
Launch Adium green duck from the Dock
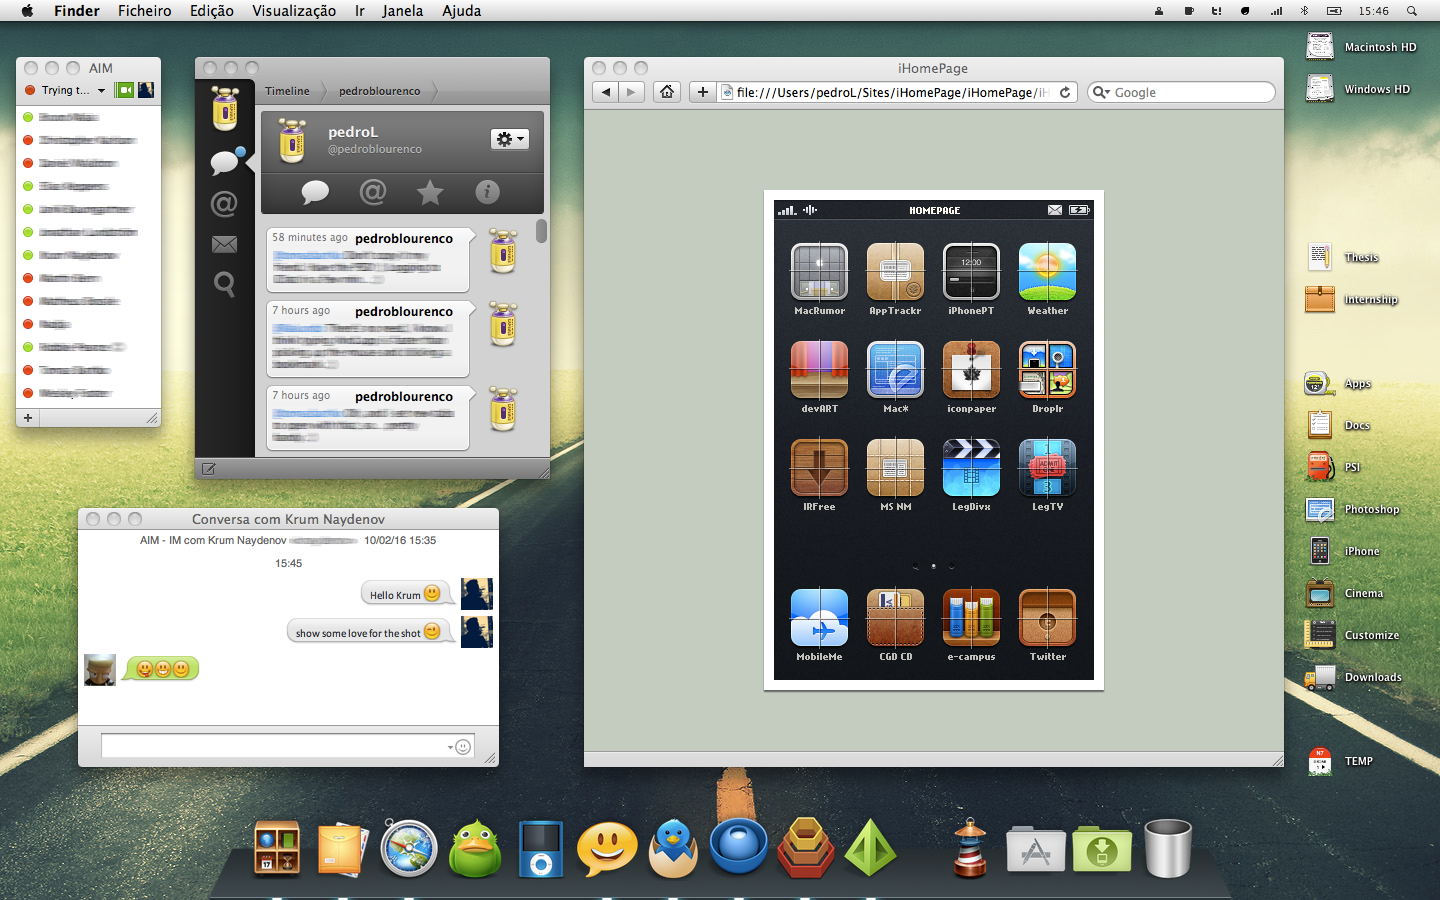tap(475, 848)
